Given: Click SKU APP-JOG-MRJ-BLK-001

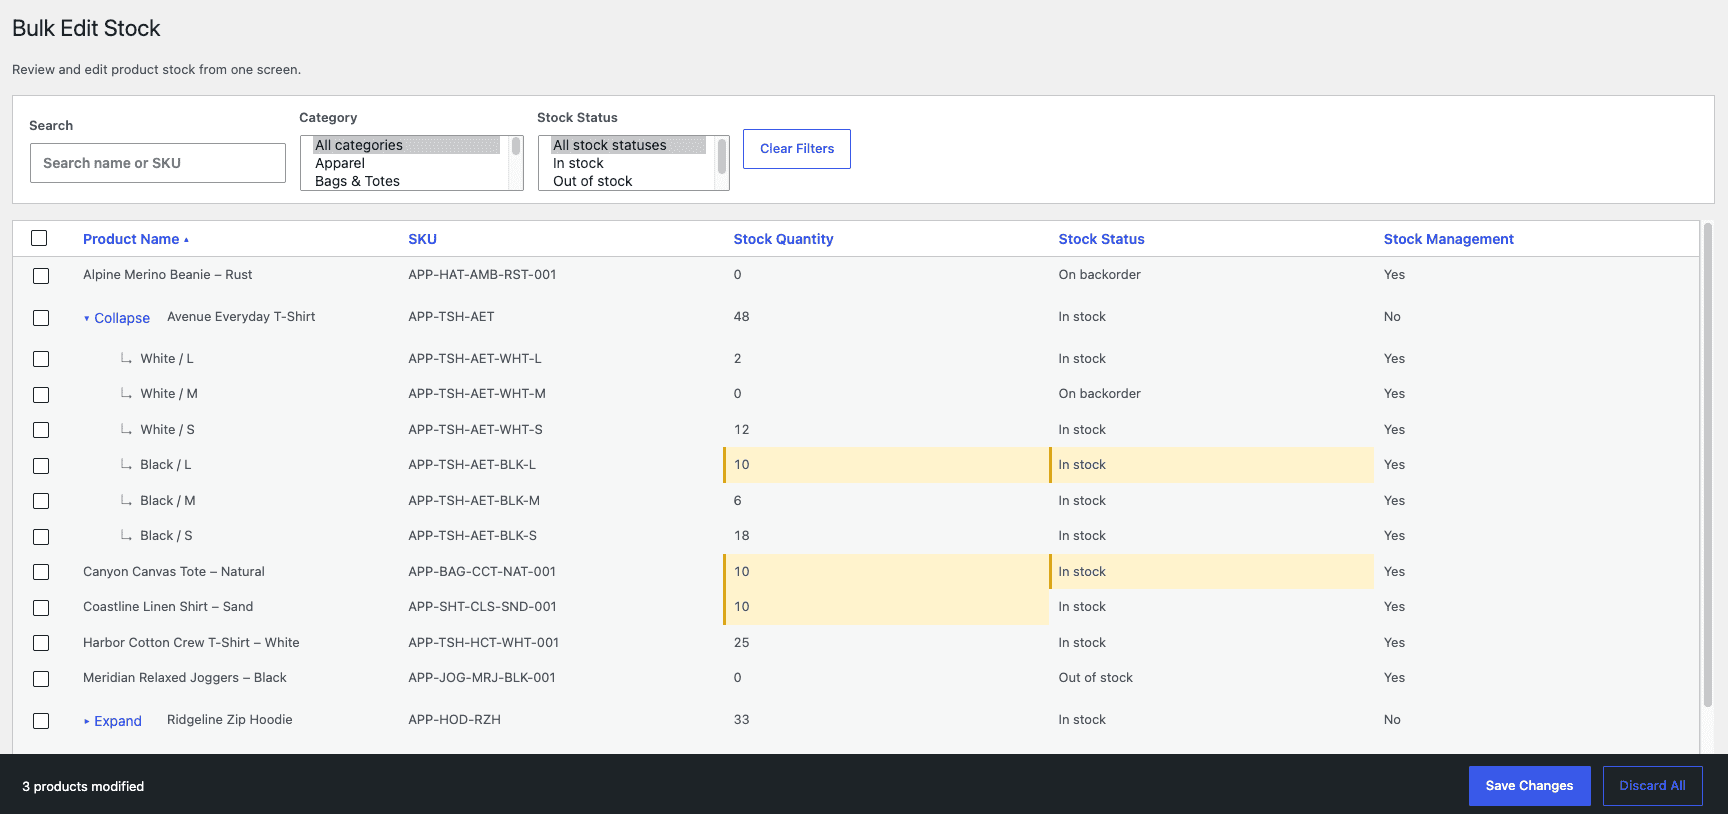Looking at the screenshot, I should (481, 678).
